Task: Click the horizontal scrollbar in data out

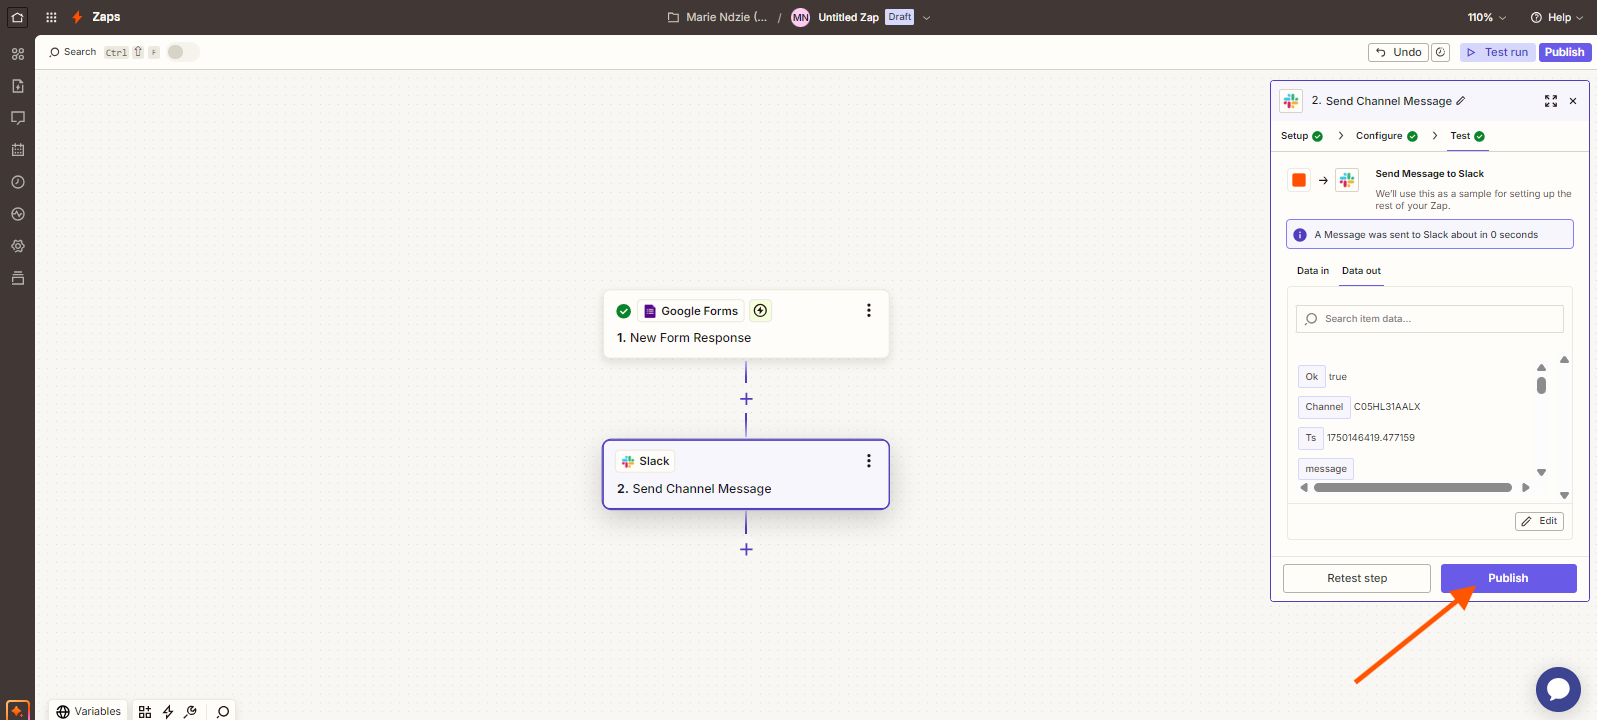Action: click(1412, 488)
